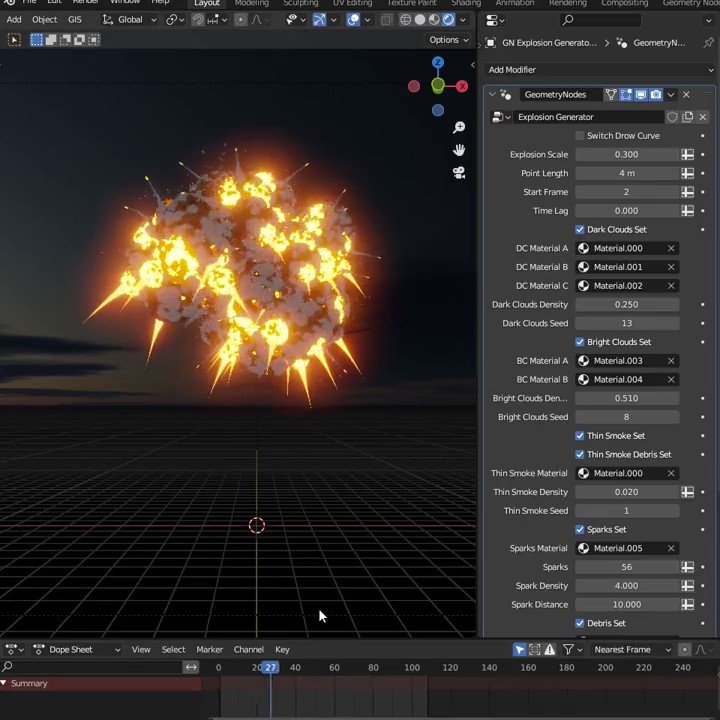This screenshot has height=720, width=720.
Task: Uncheck Sparks Set checkbox
Action: [x=579, y=529]
